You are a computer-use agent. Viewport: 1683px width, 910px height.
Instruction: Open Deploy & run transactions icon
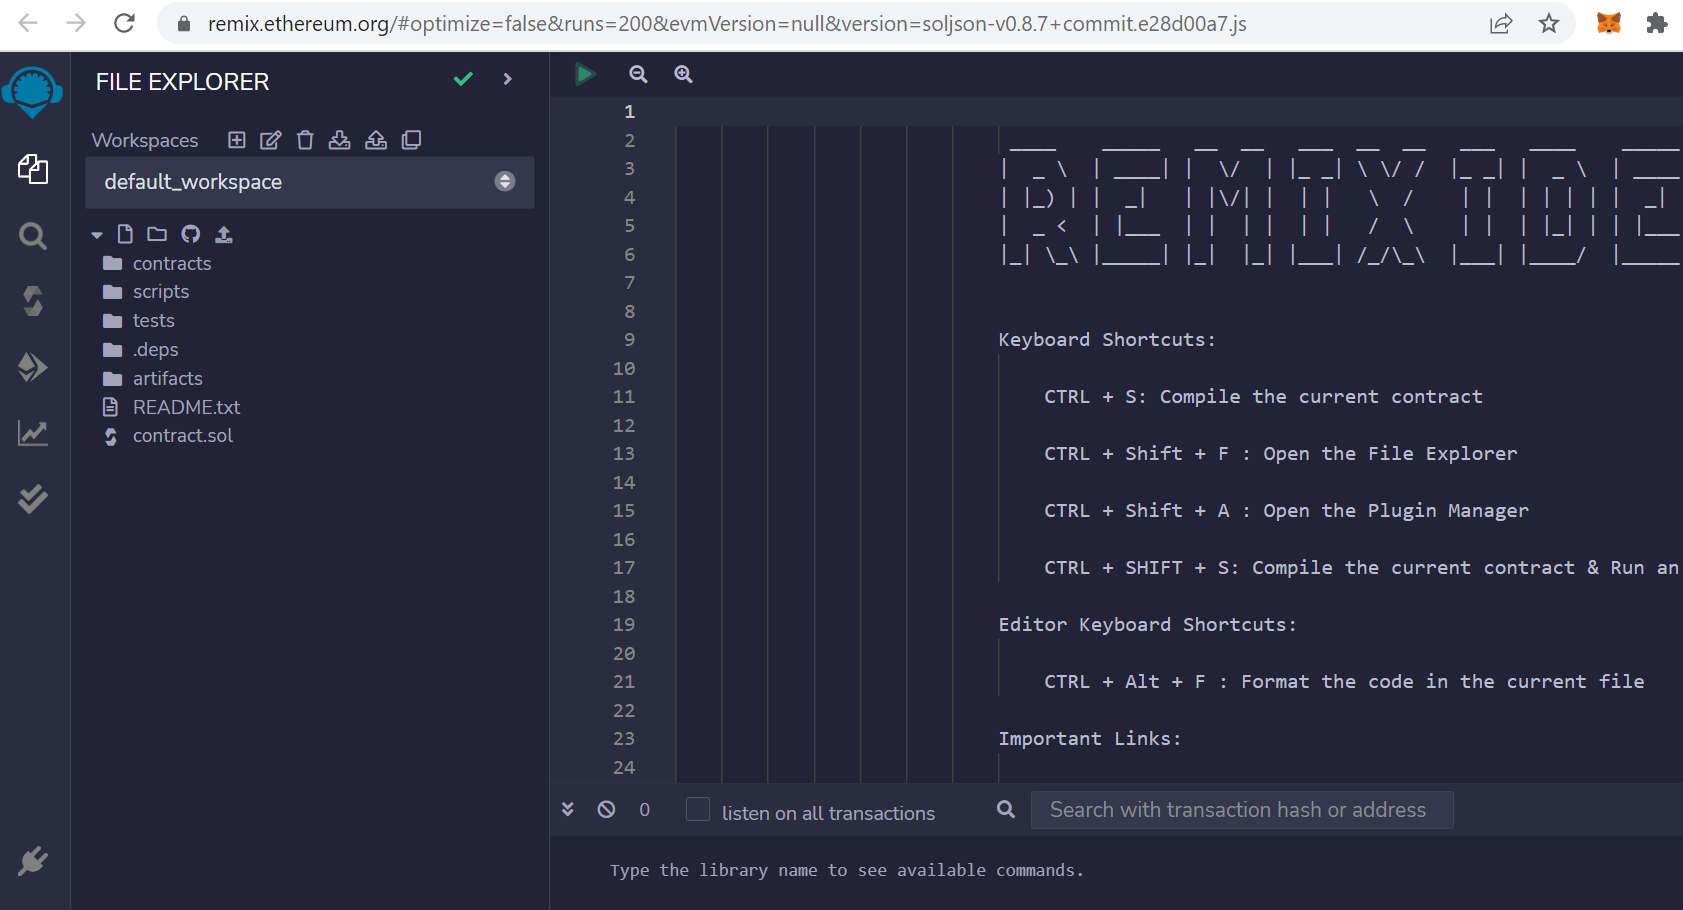[x=33, y=367]
